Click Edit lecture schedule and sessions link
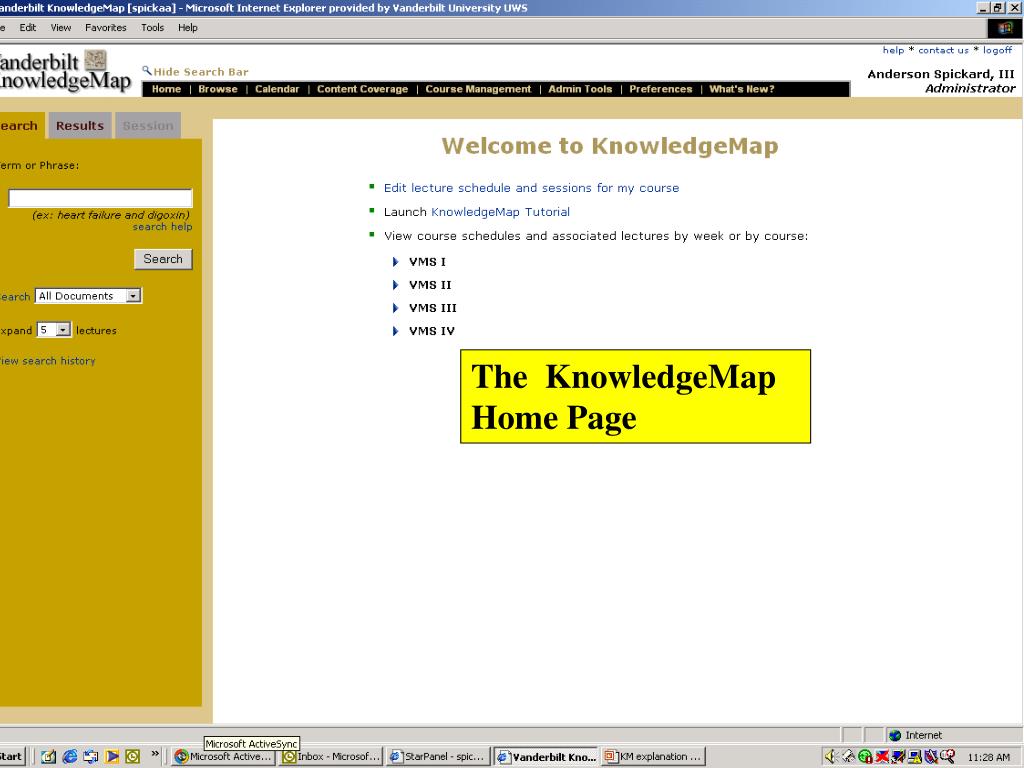 (x=532, y=188)
